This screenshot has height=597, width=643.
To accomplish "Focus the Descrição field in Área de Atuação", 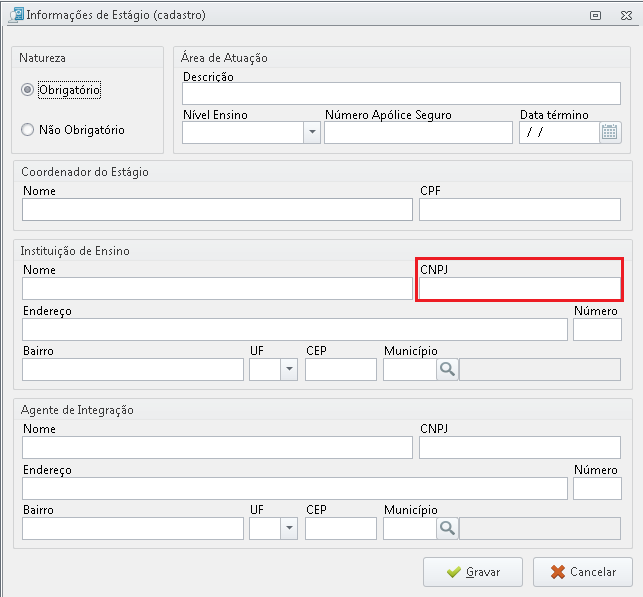I will 401,93.
